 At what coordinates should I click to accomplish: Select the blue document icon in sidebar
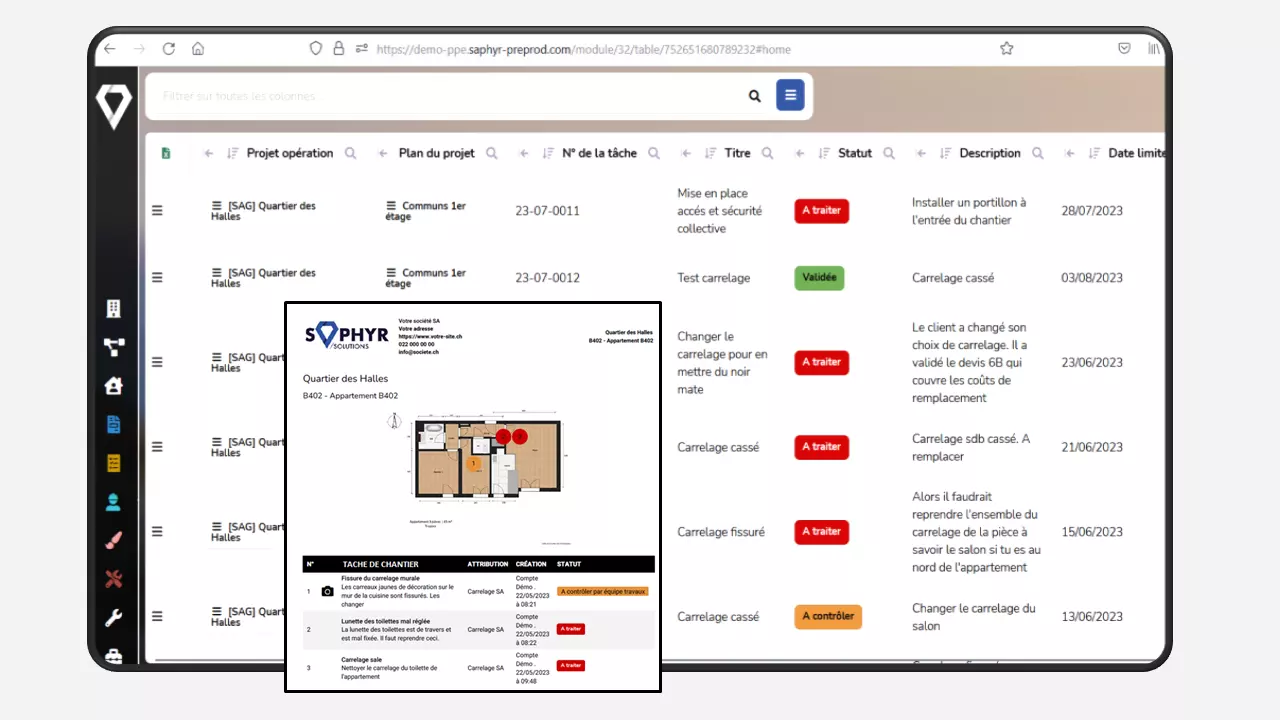point(113,424)
